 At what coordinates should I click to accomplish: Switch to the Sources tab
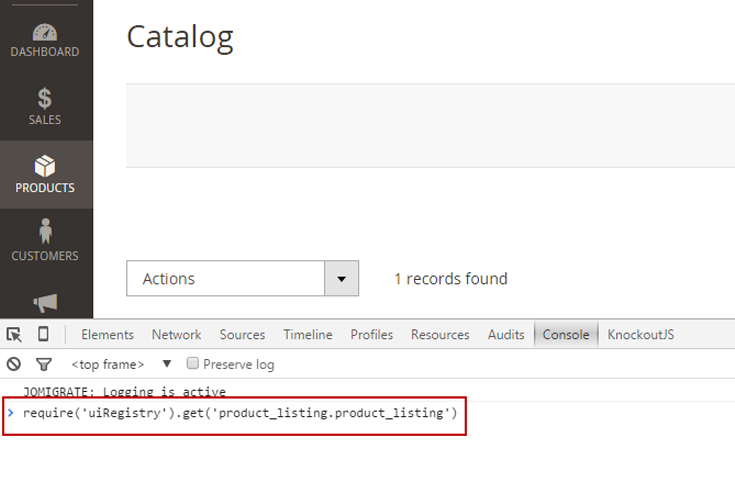(242, 335)
